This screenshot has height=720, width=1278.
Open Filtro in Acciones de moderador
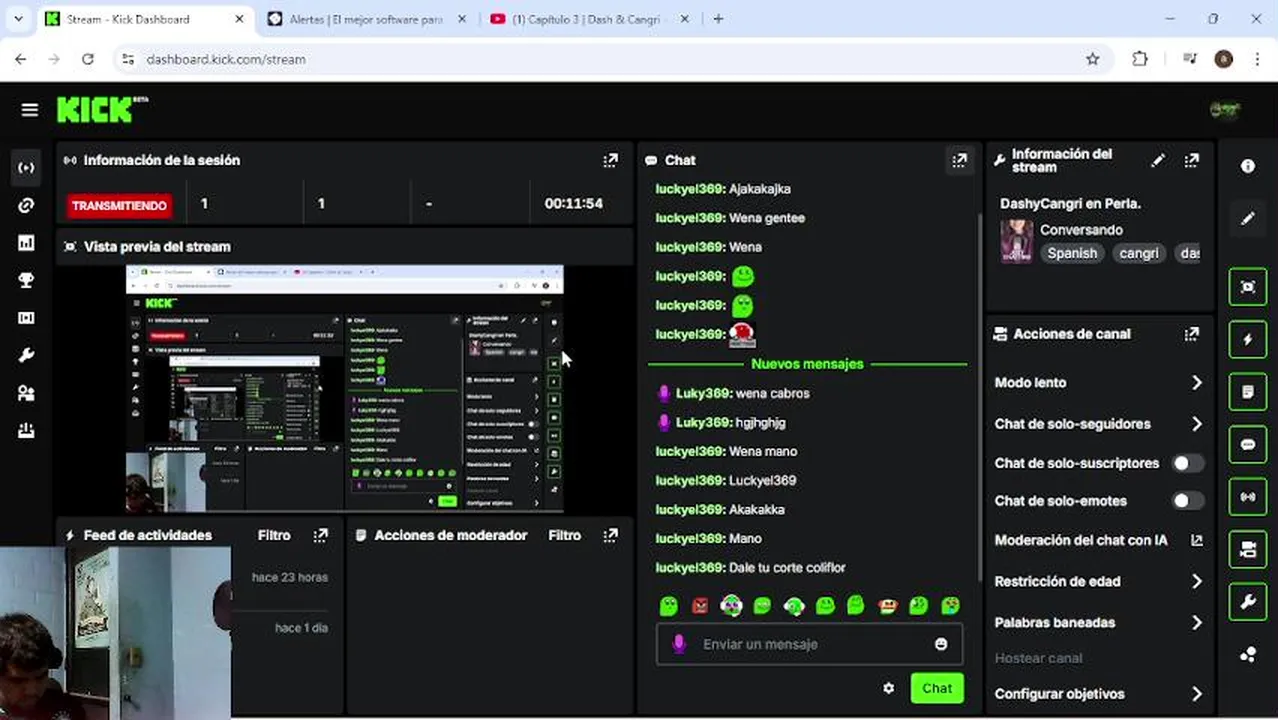(564, 535)
